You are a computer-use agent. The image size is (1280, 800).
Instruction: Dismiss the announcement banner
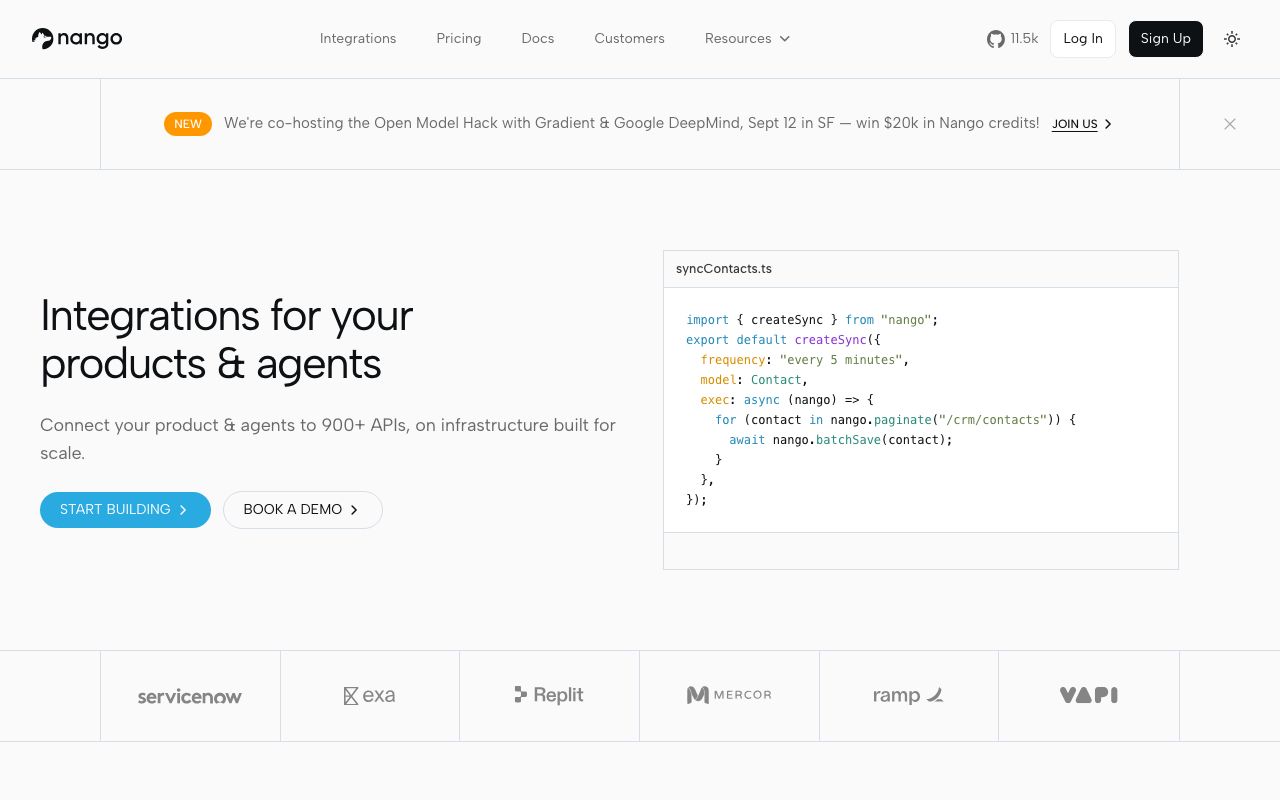point(1230,124)
